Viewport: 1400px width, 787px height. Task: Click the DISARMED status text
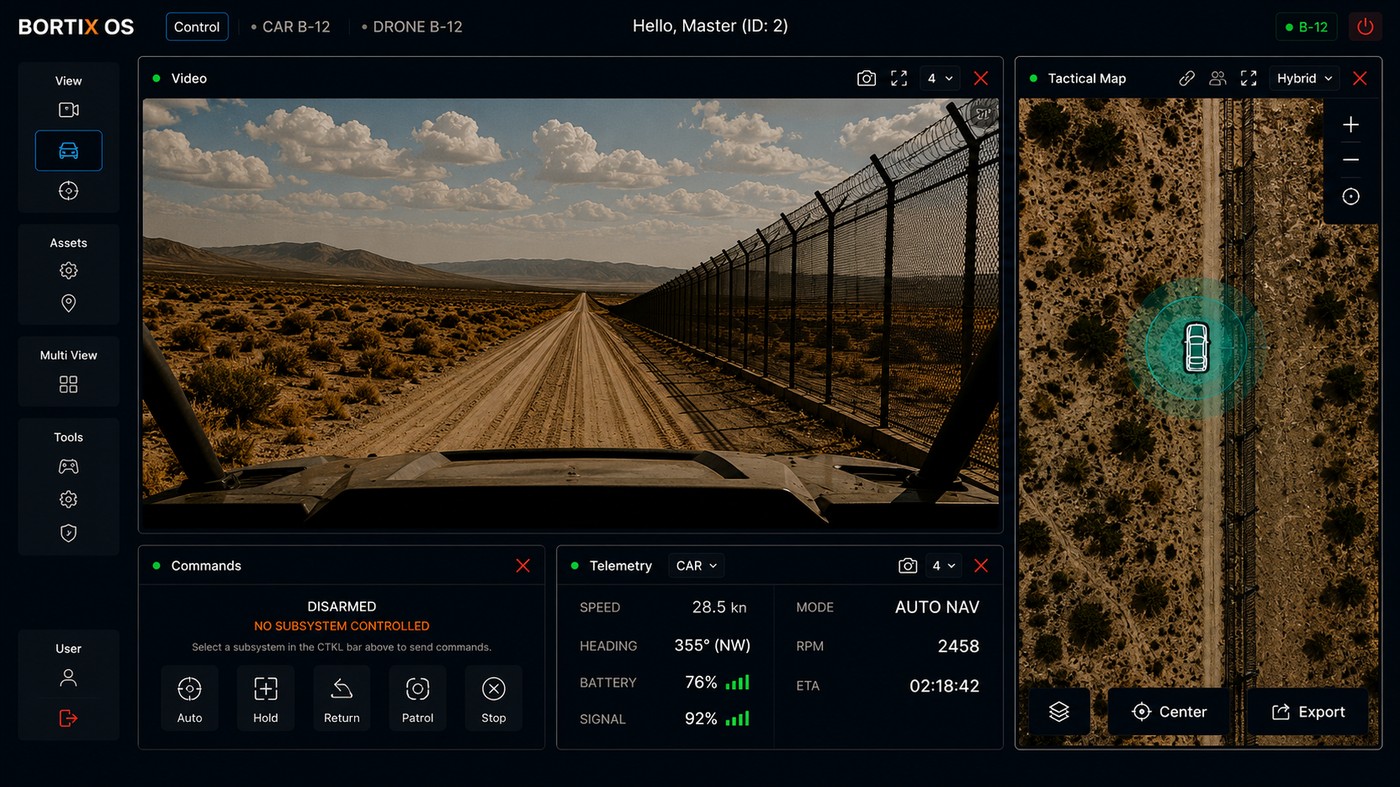click(x=342, y=607)
